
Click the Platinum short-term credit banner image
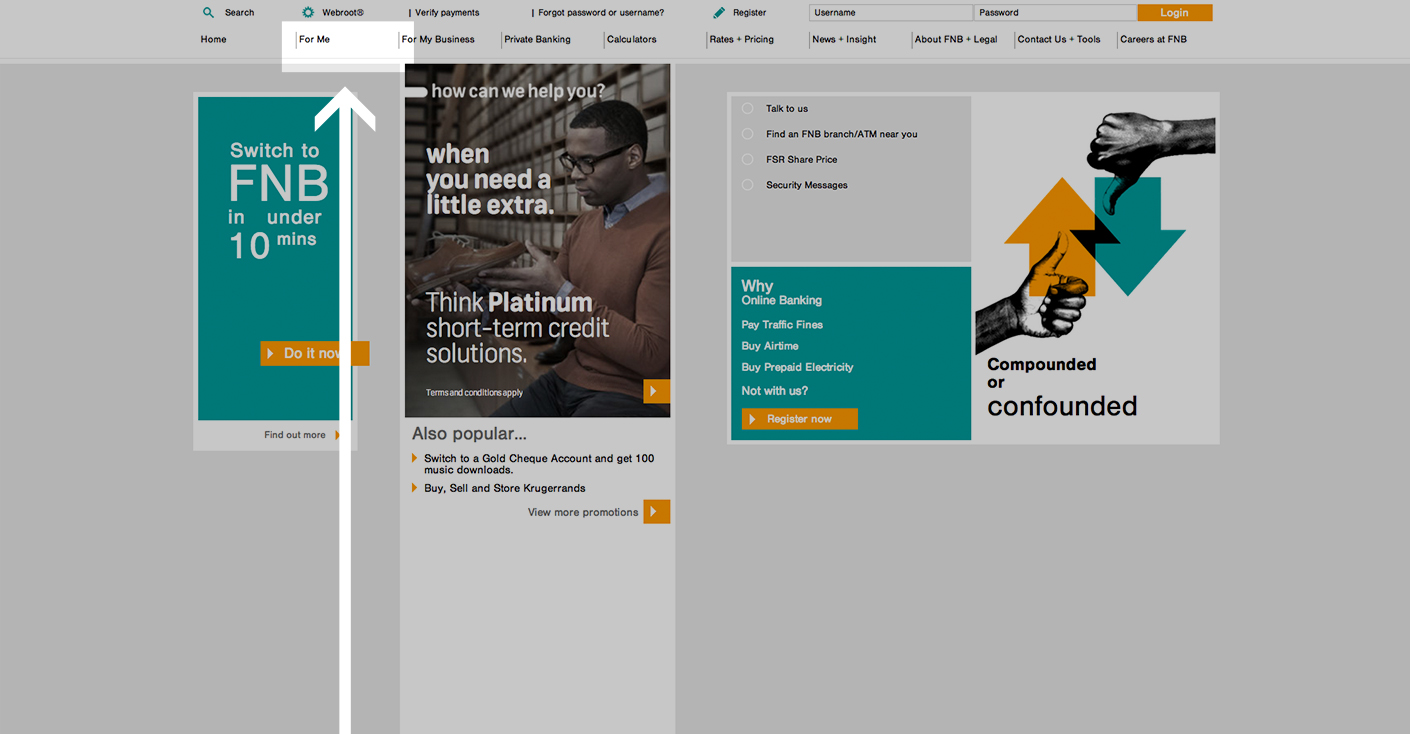(x=537, y=240)
